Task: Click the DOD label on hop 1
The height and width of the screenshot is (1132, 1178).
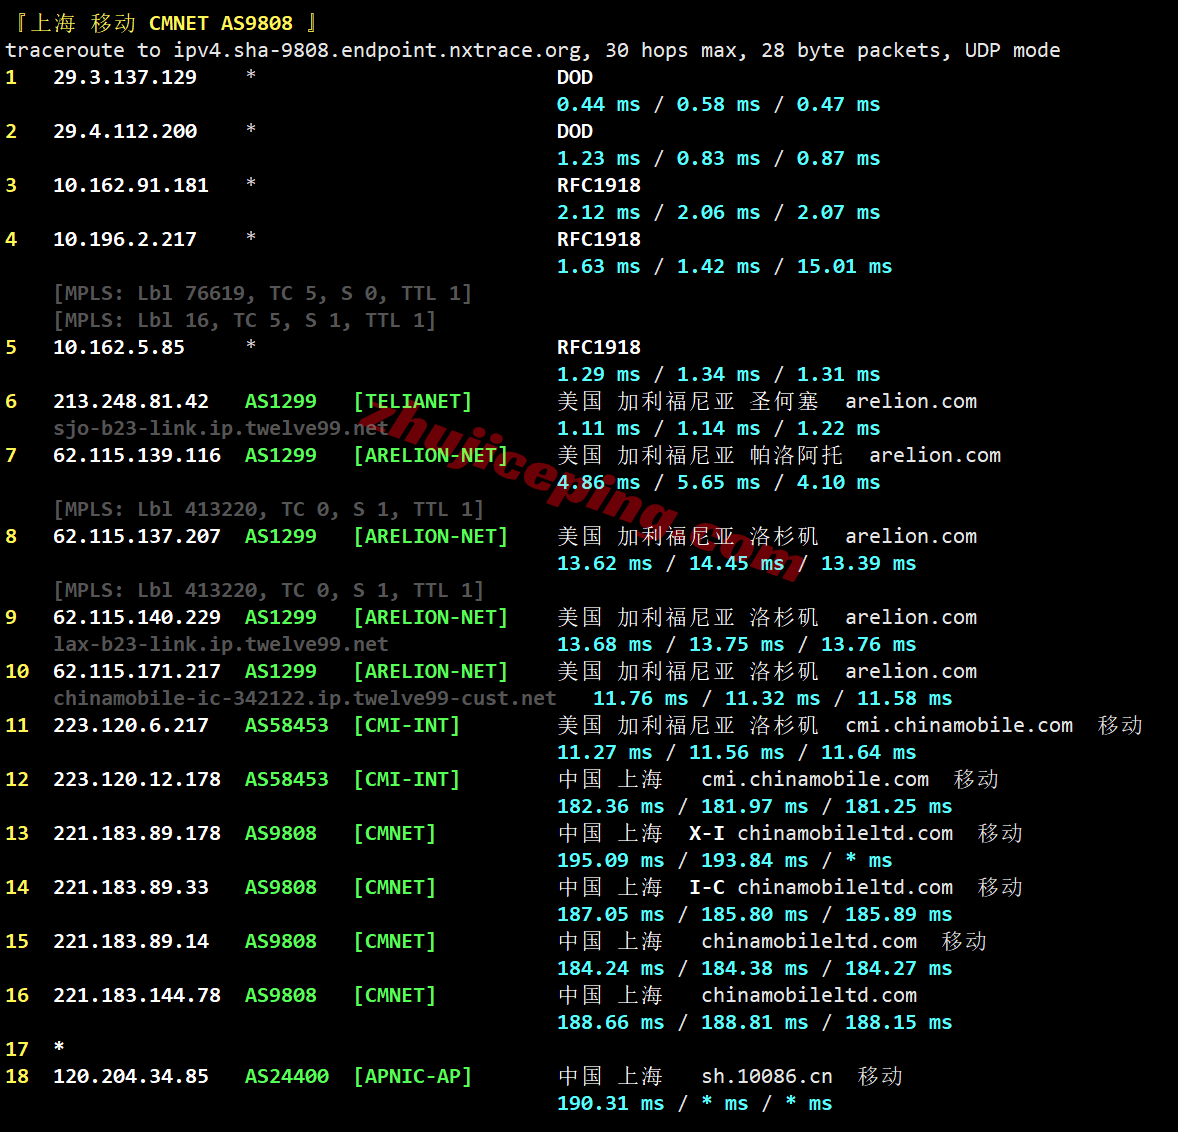Action: point(575,77)
